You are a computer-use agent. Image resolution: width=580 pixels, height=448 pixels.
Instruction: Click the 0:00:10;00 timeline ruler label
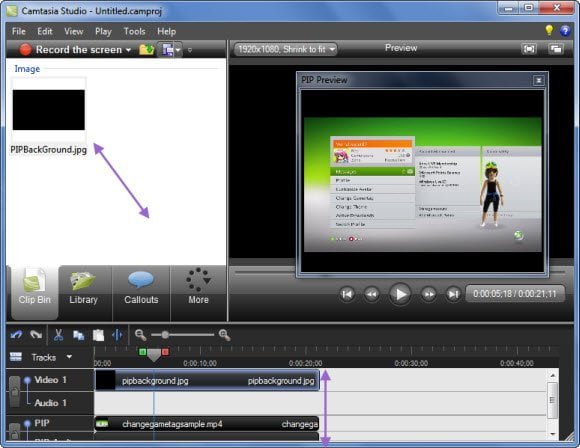[x=200, y=363]
